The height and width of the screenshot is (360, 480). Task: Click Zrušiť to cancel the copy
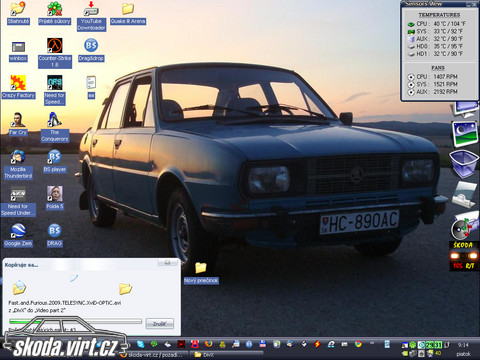[x=160, y=324]
